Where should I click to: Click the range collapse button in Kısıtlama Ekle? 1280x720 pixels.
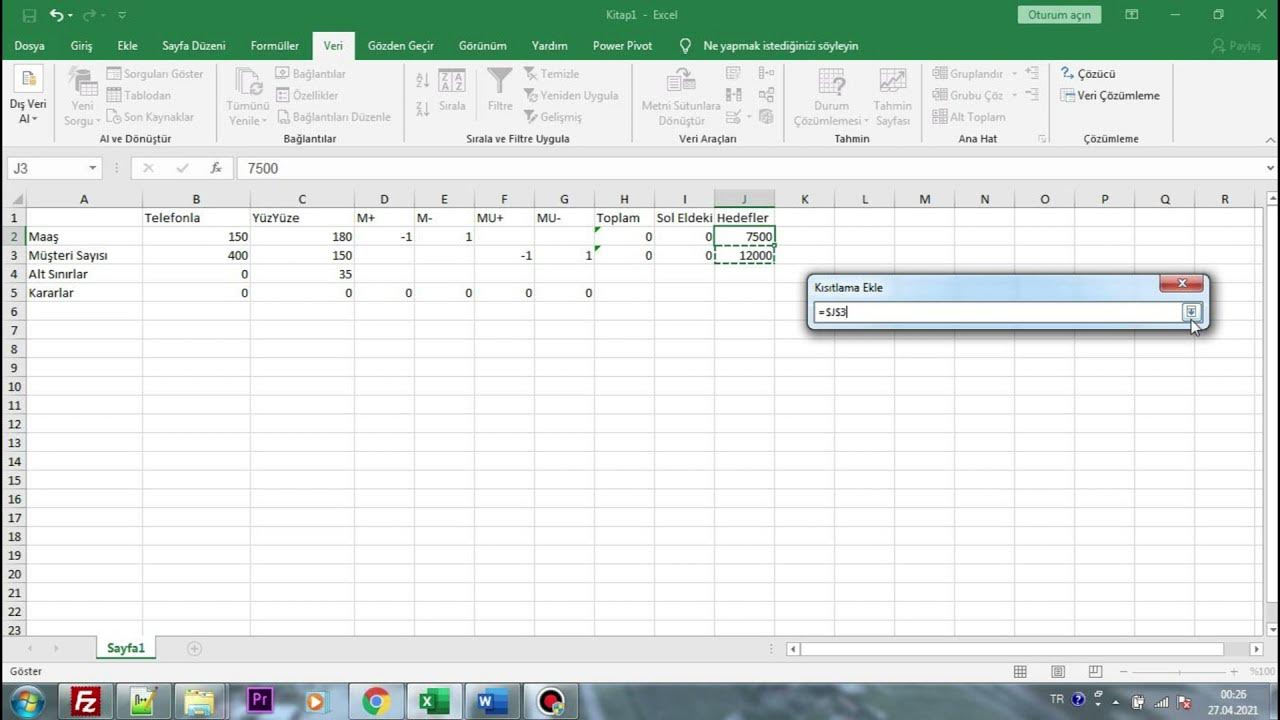click(1191, 312)
